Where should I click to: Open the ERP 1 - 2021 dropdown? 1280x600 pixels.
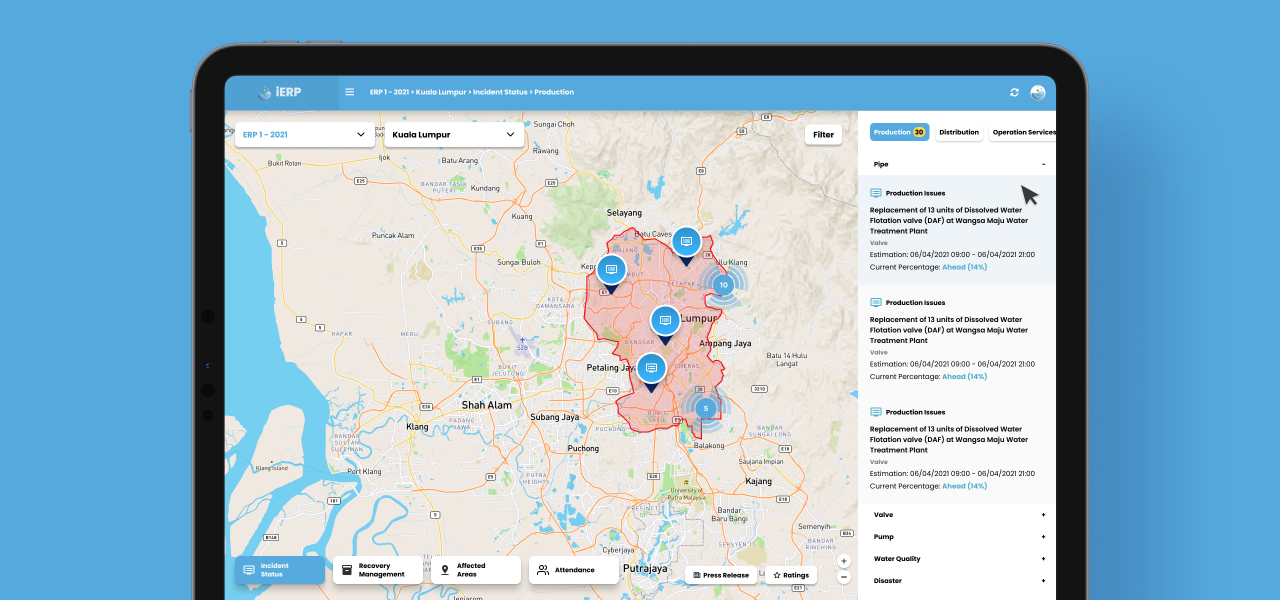tap(304, 135)
